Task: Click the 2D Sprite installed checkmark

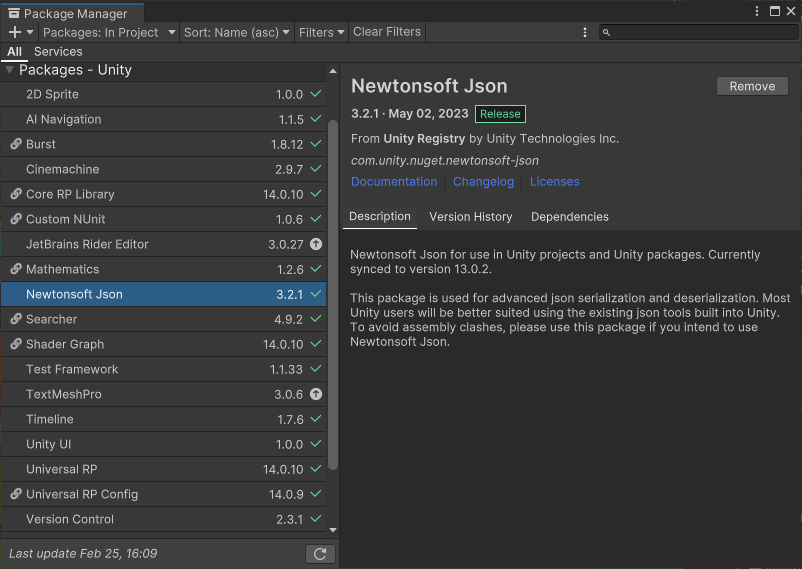Action: tap(316, 94)
